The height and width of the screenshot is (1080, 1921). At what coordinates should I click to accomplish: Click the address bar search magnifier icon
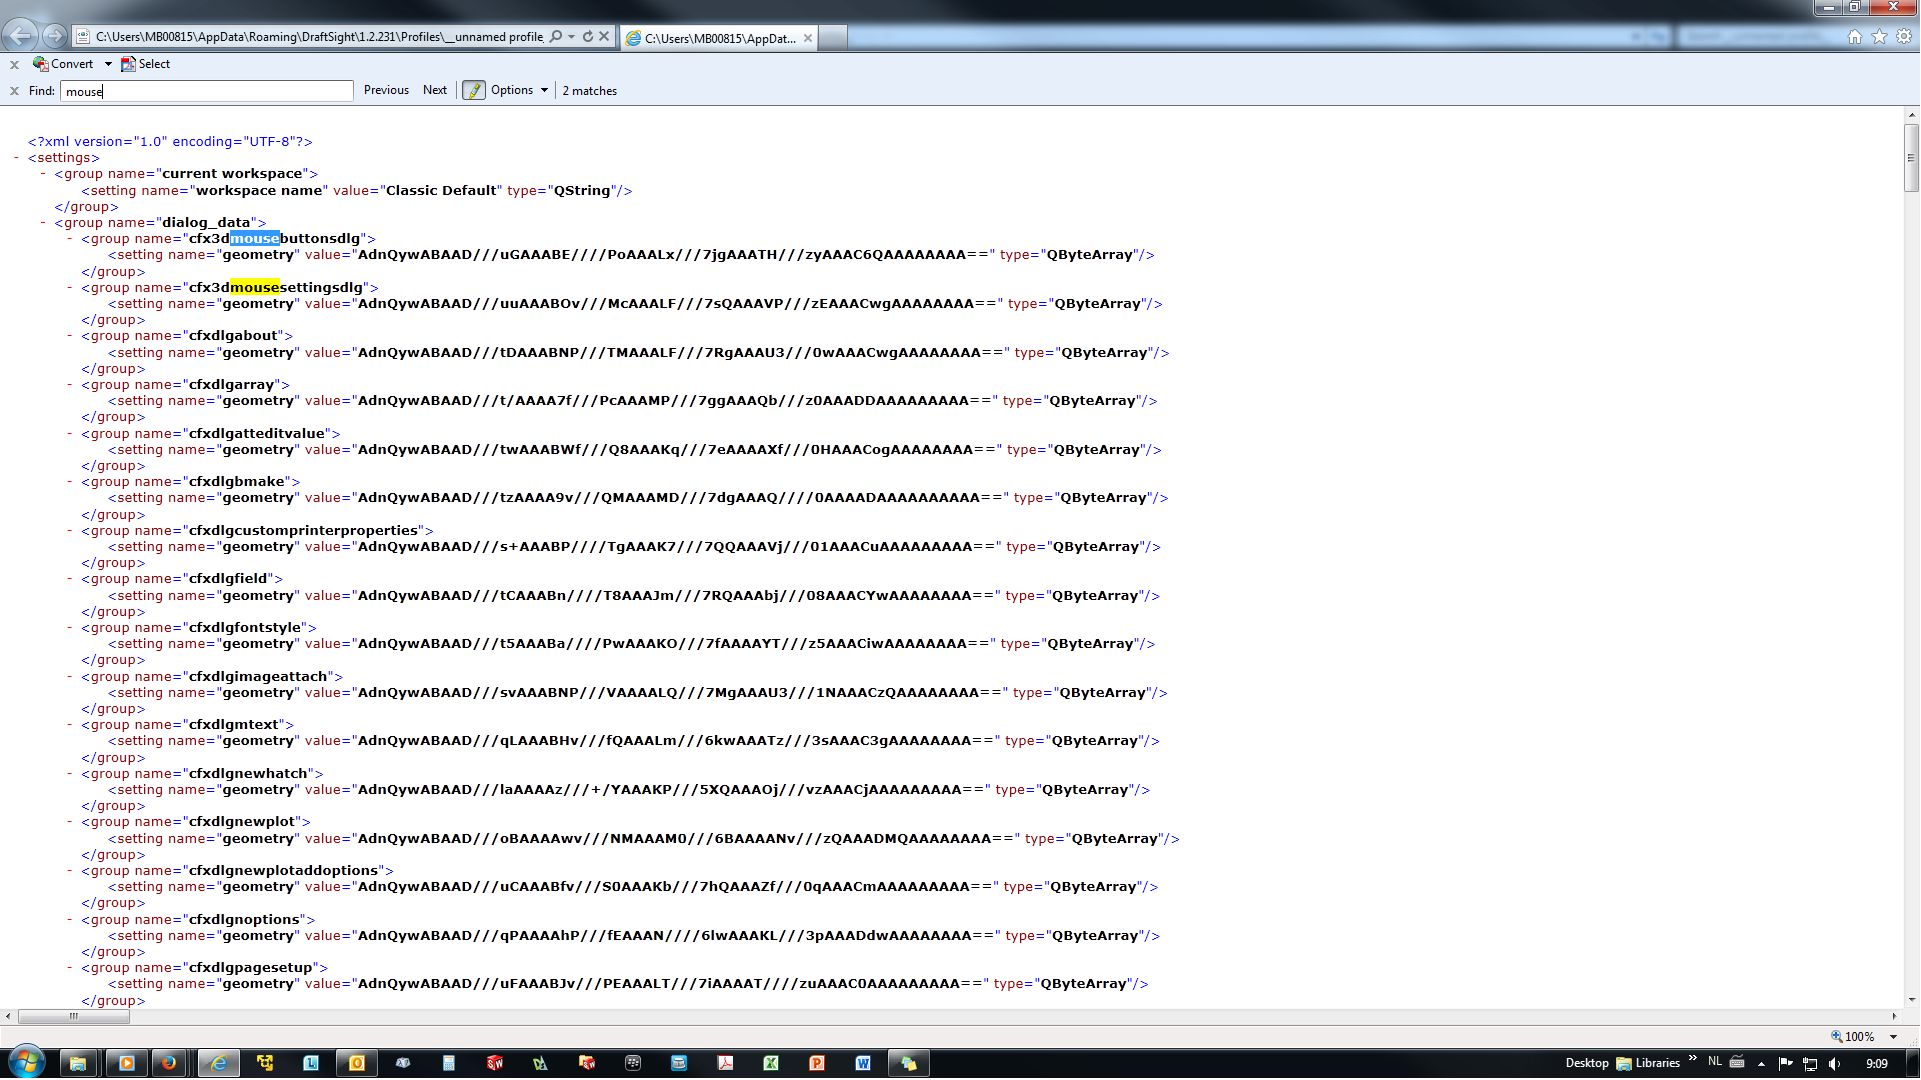(x=556, y=36)
